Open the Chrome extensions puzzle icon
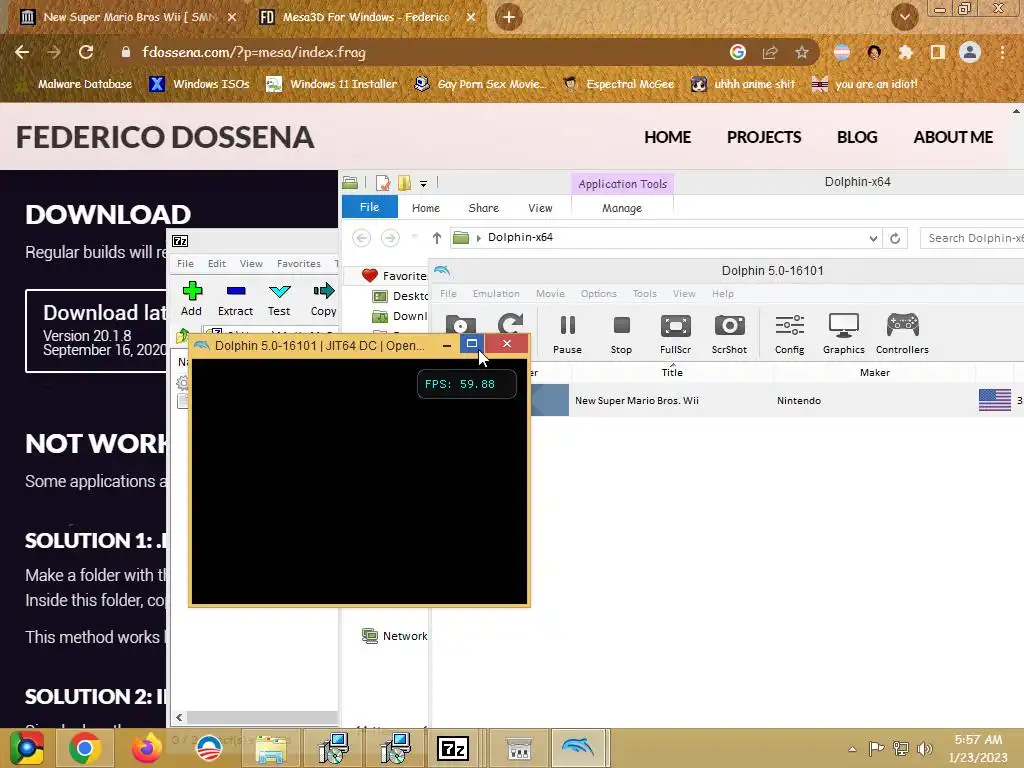This screenshot has height=768, width=1024. tap(905, 52)
